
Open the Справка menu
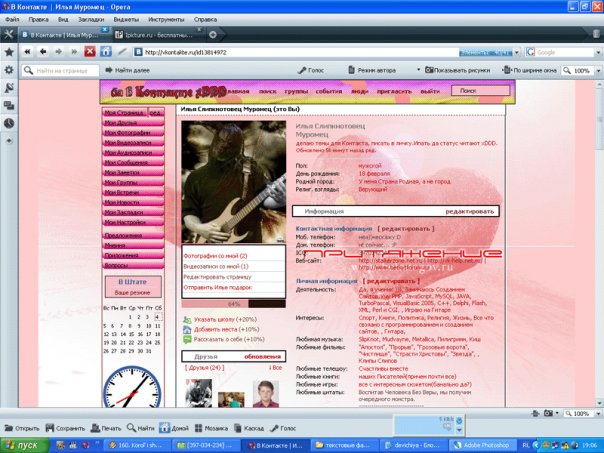[x=205, y=19]
